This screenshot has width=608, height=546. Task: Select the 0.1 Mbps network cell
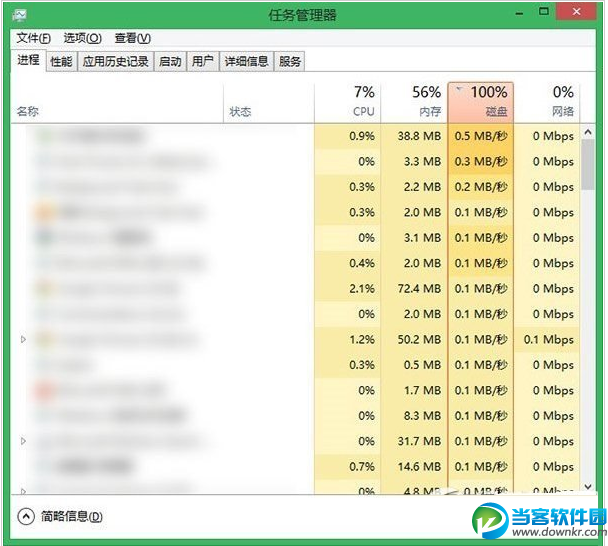[547, 339]
